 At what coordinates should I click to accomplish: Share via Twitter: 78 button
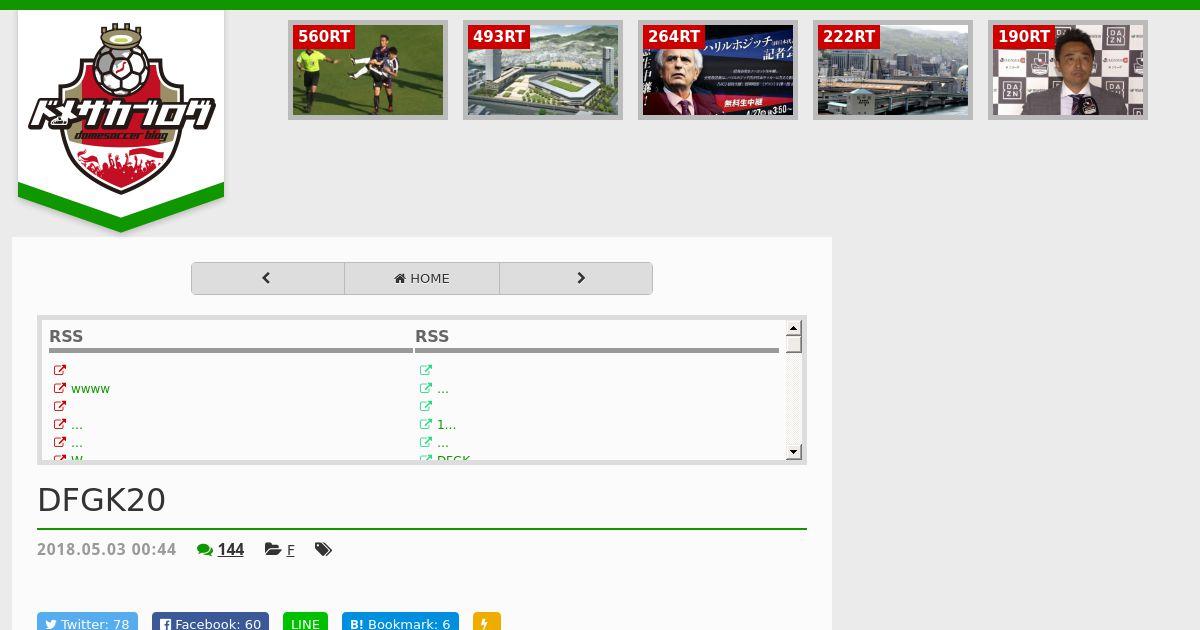(x=87, y=622)
